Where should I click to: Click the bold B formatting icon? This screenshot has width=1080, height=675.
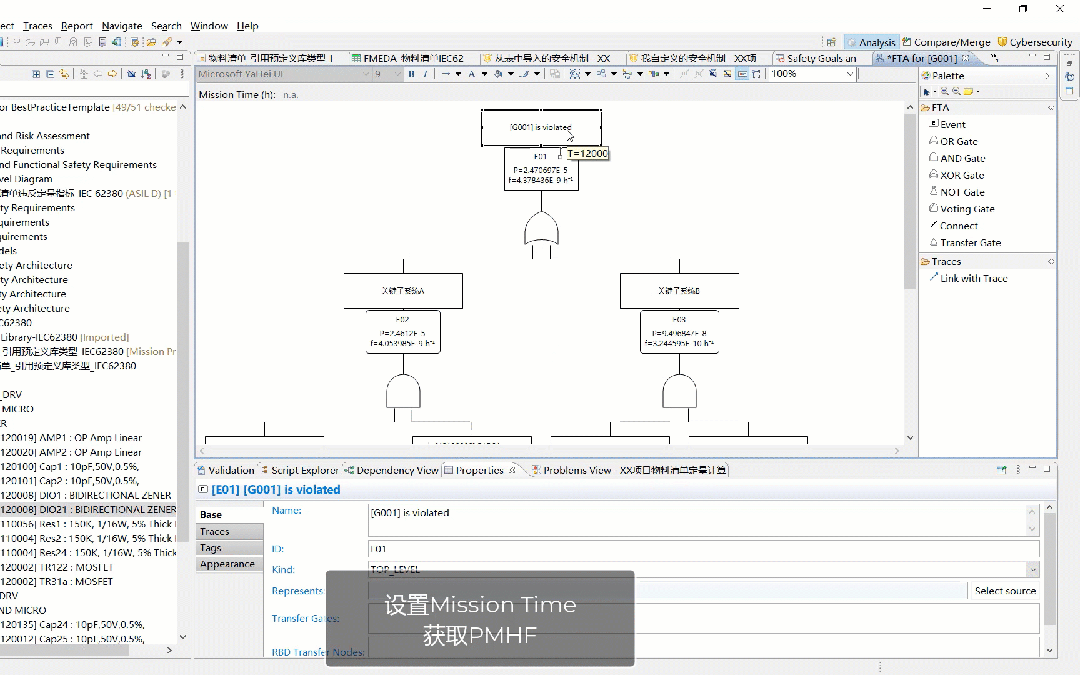point(411,74)
